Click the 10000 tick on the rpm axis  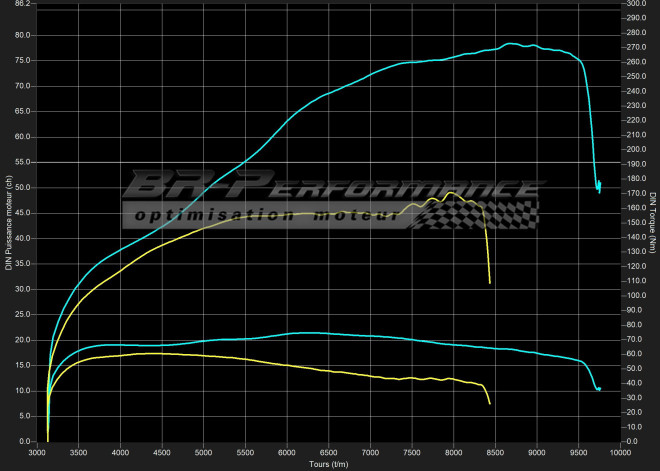click(619, 452)
